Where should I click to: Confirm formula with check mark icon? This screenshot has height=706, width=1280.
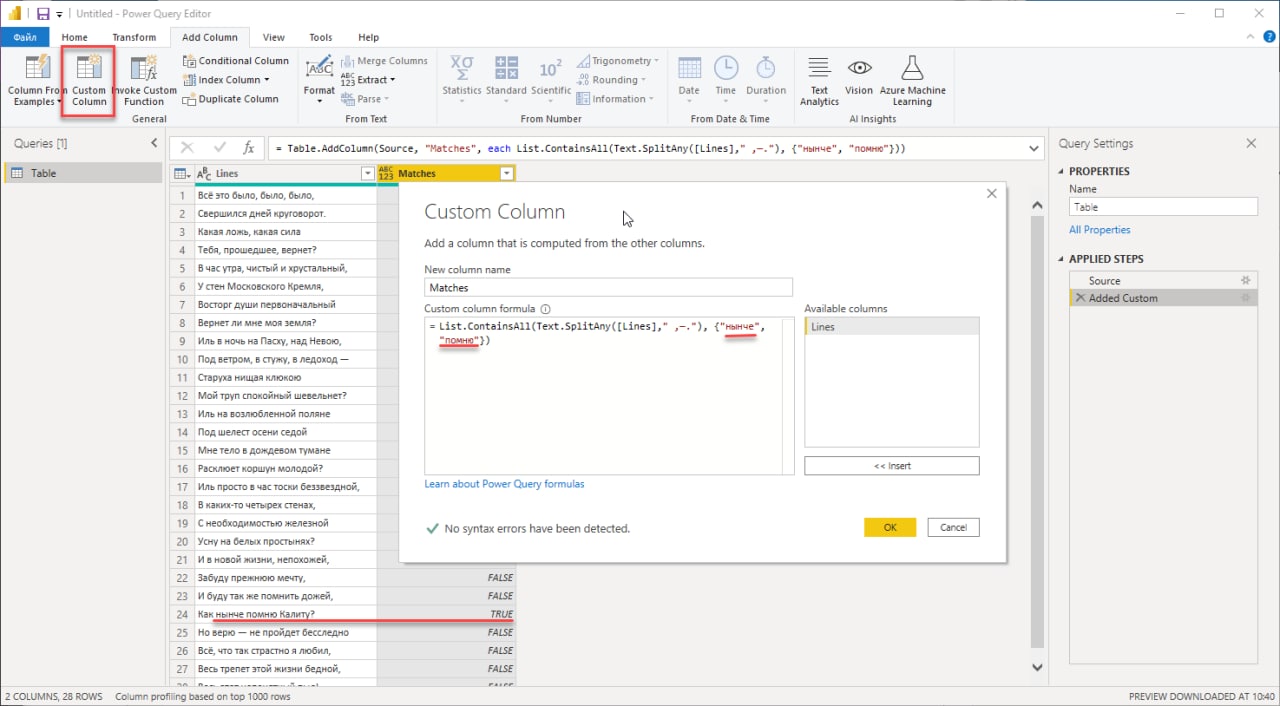[220, 147]
